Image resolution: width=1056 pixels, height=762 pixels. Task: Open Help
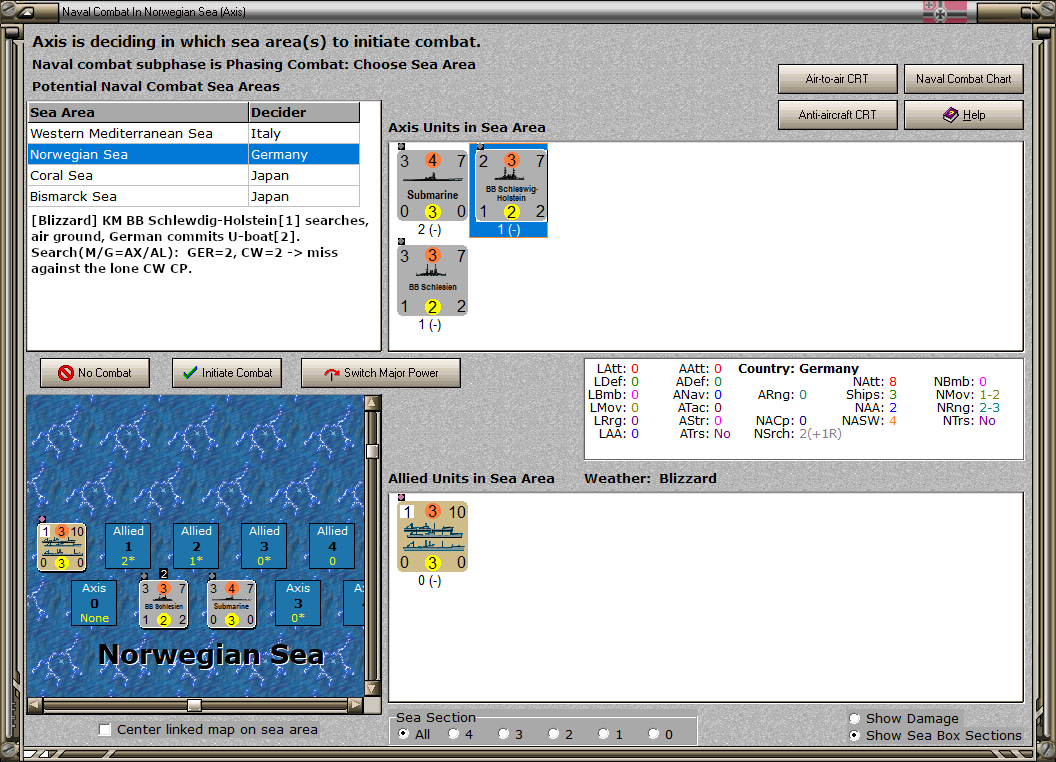coord(964,115)
